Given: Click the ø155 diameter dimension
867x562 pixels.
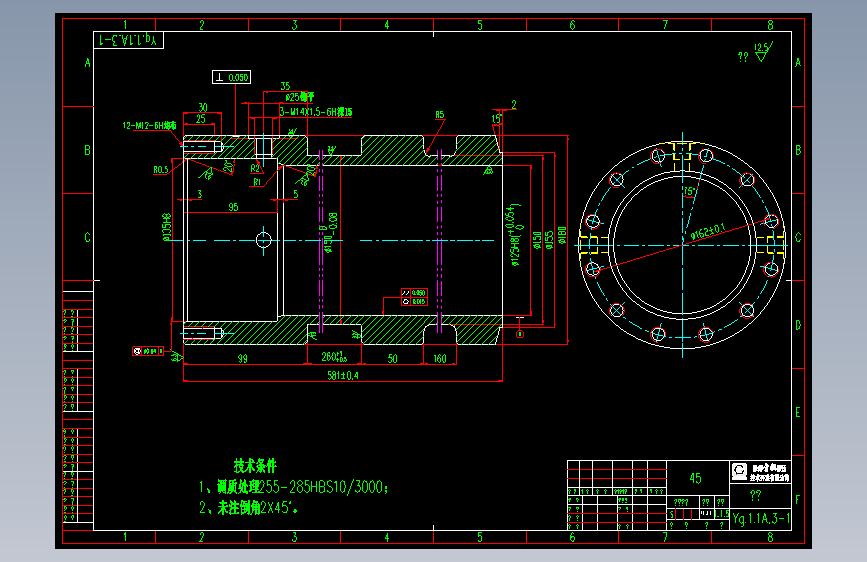Looking at the screenshot, I should [549, 240].
